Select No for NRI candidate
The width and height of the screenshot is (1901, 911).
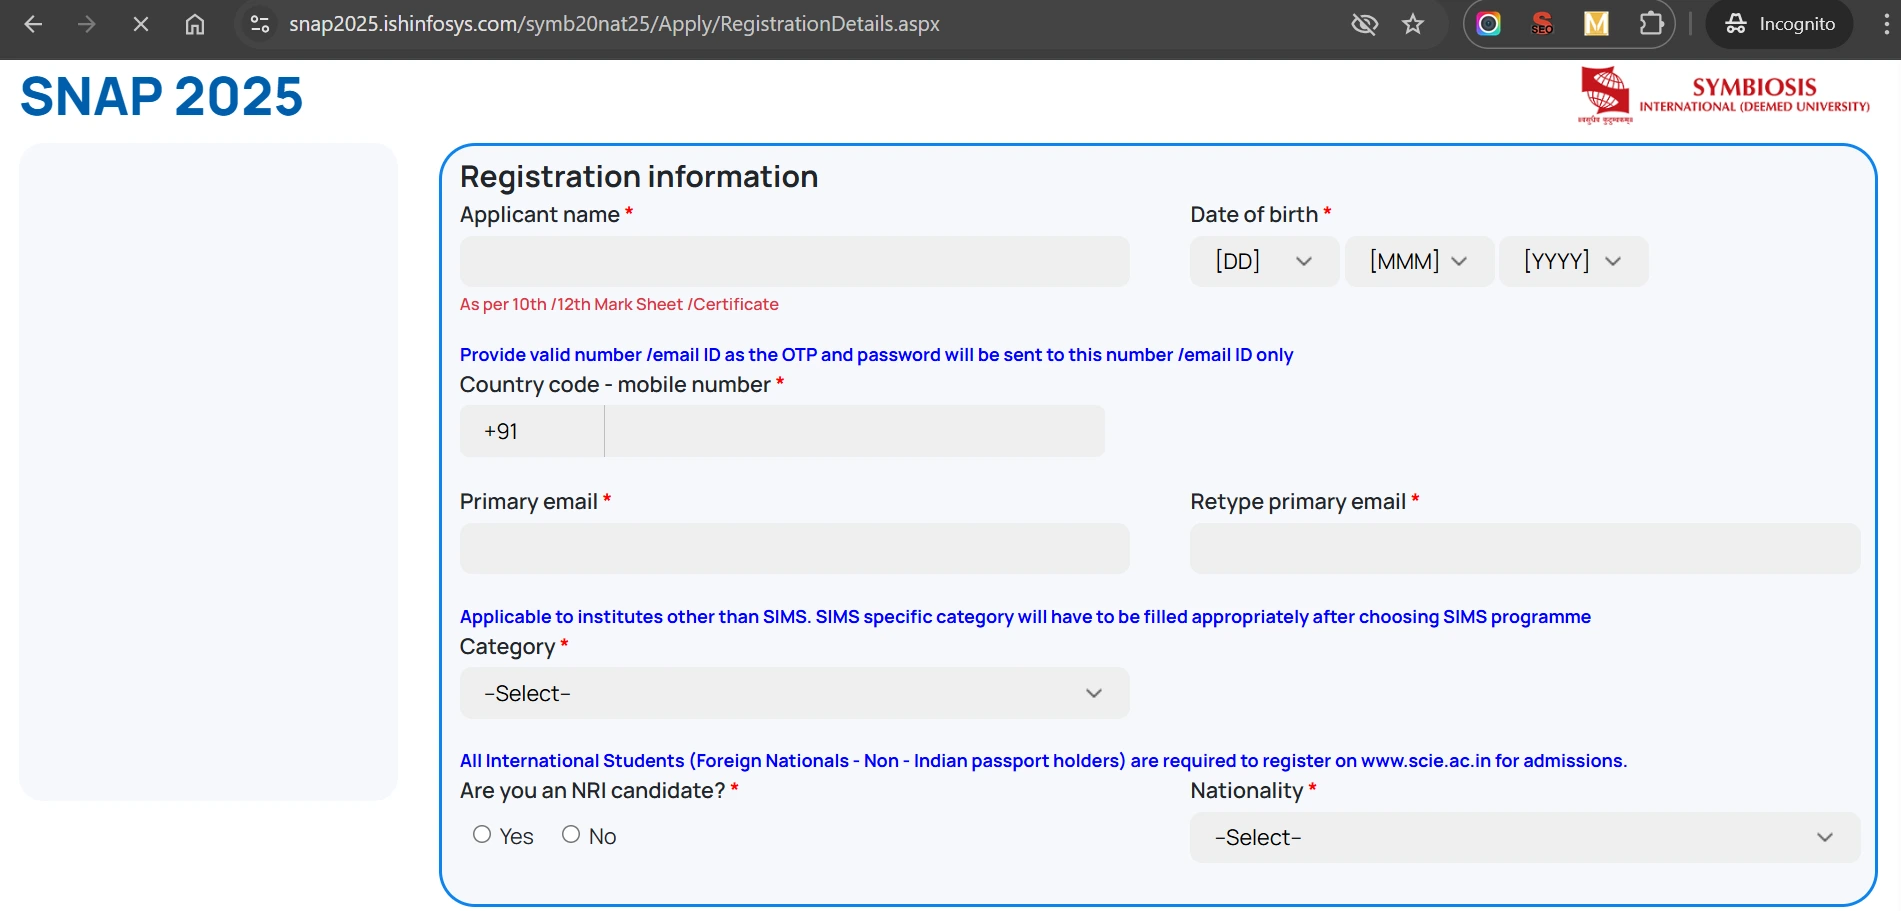pyautogui.click(x=571, y=834)
